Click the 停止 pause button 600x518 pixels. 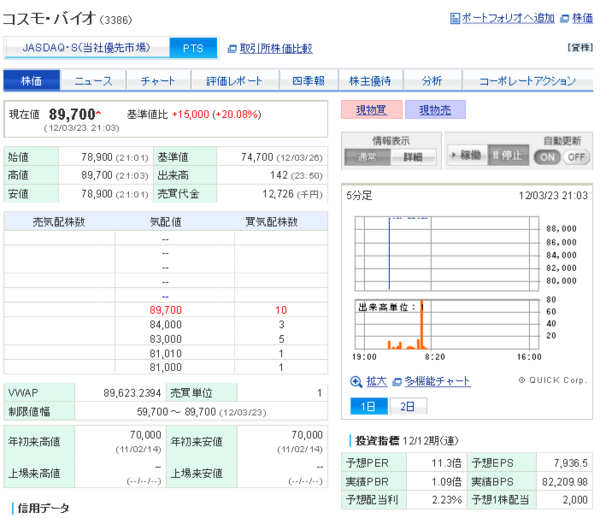click(508, 155)
